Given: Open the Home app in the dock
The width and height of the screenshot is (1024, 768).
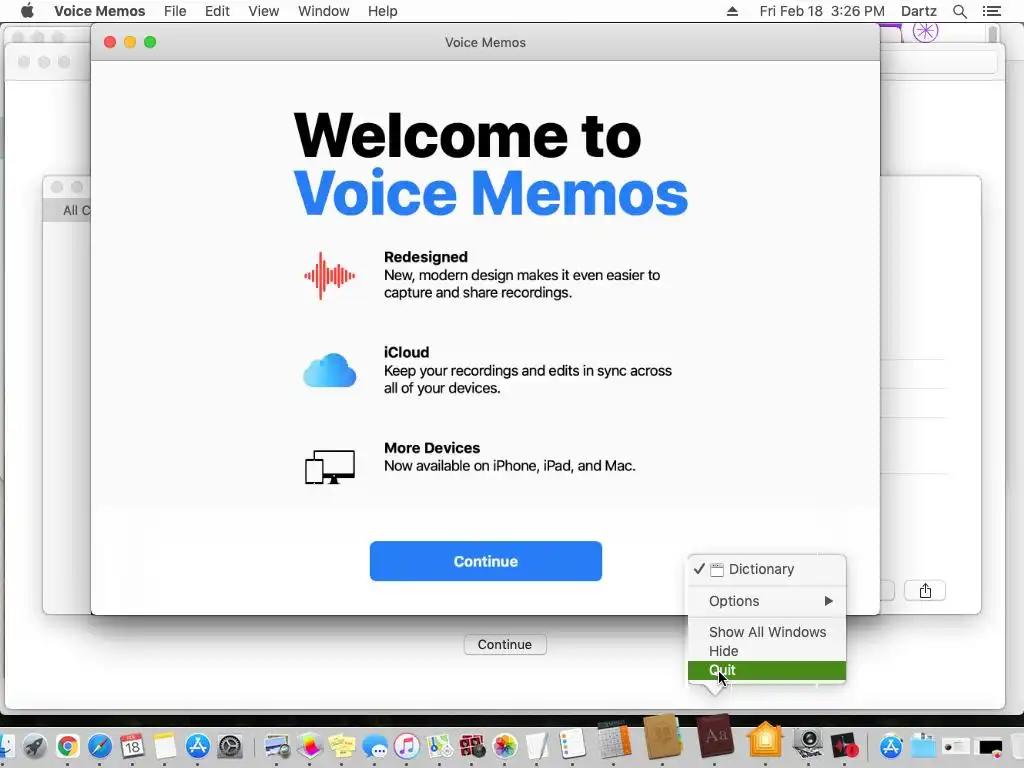Looking at the screenshot, I should 765,740.
